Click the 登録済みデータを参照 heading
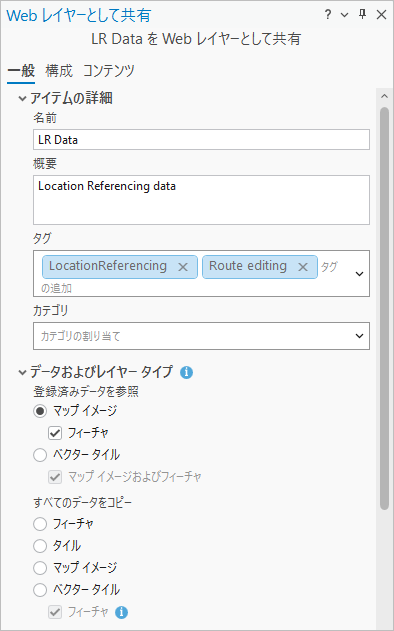Screen dimensions: 394x631 click(86, 392)
